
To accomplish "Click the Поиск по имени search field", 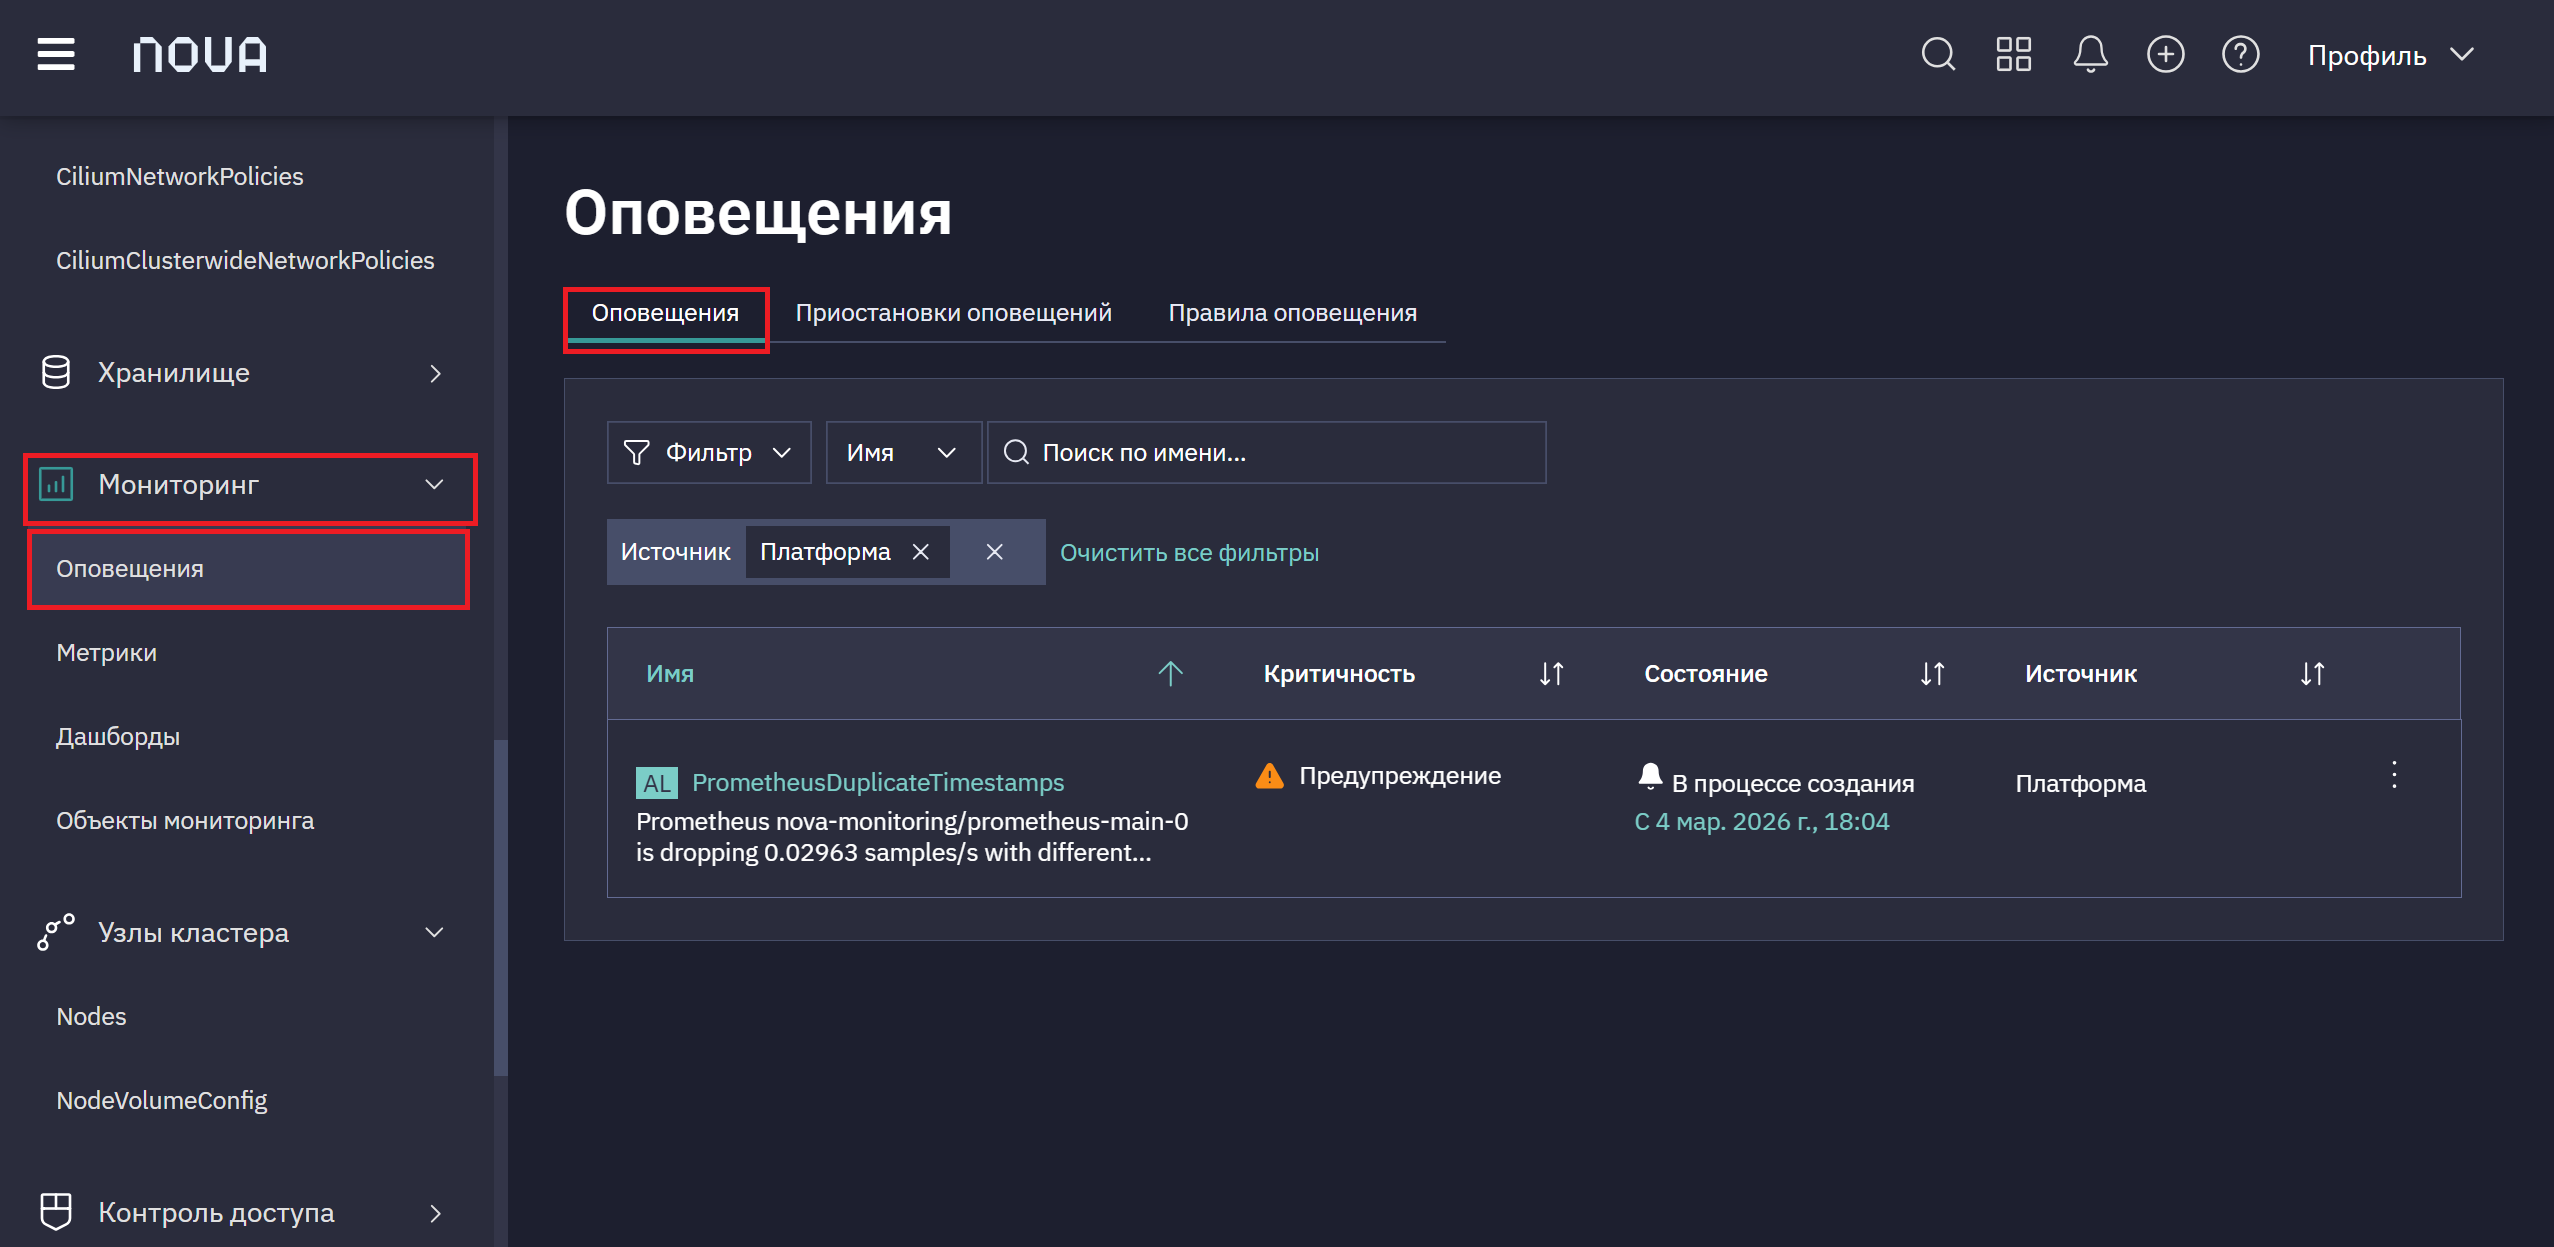I will [x=1266, y=453].
